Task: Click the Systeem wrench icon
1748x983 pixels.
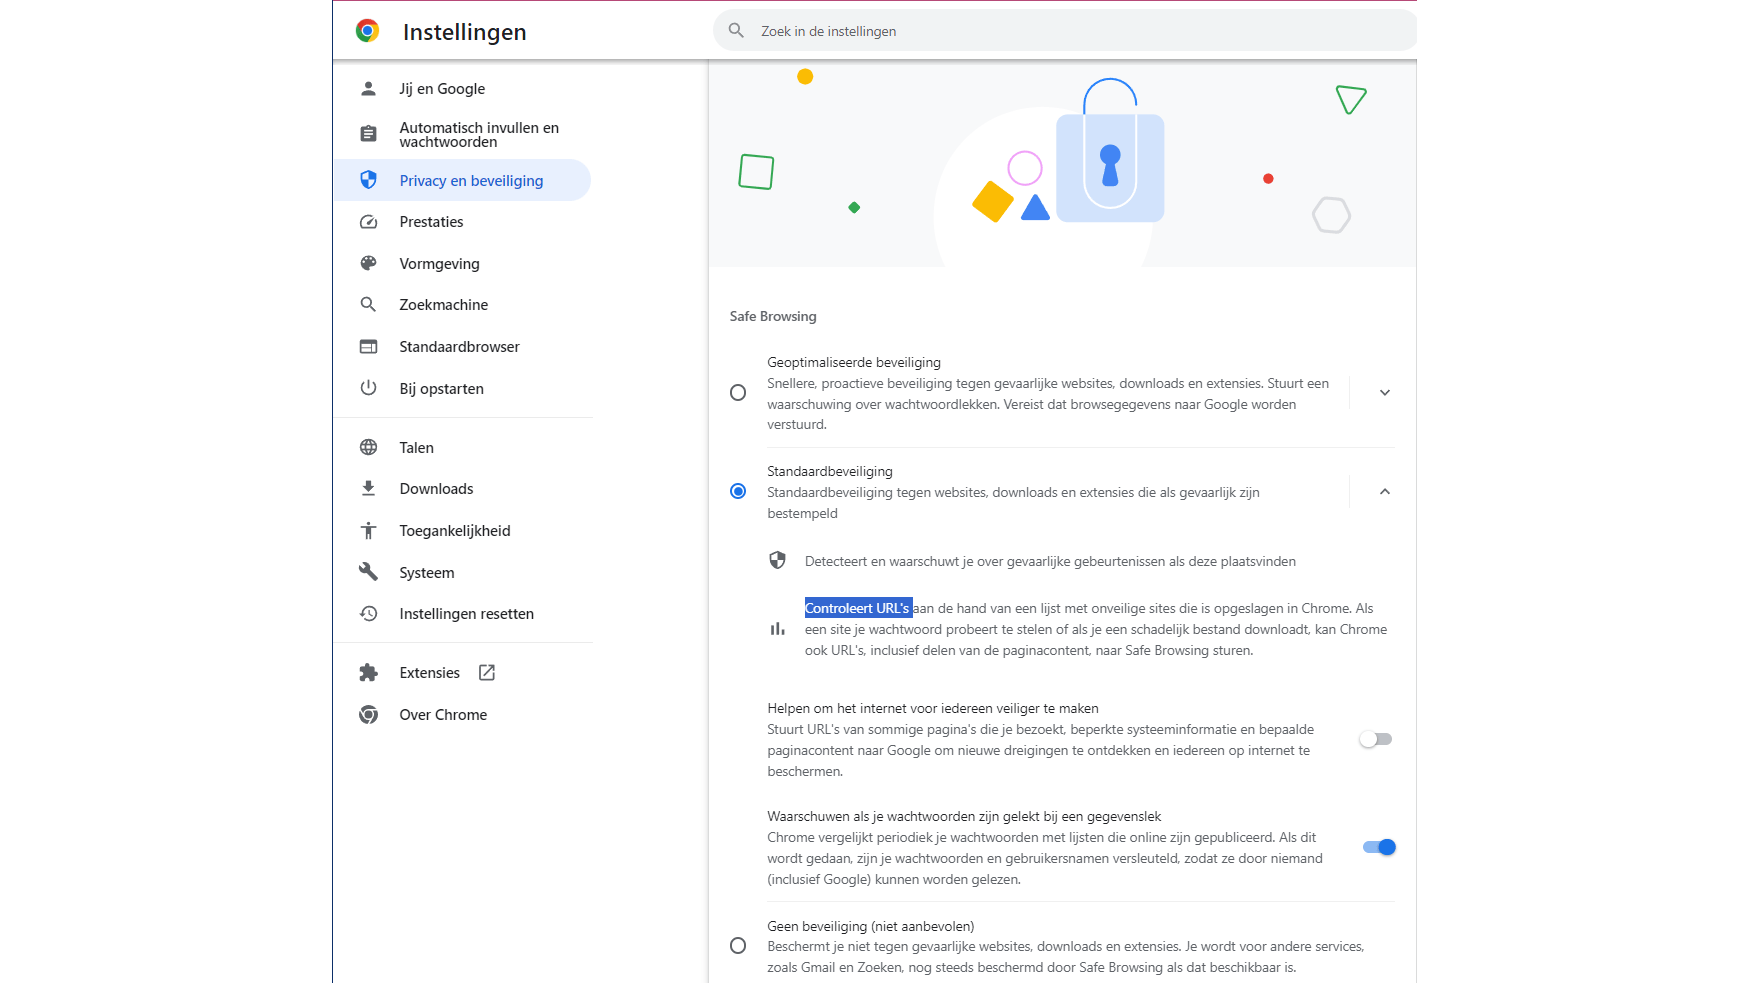Action: [x=368, y=572]
